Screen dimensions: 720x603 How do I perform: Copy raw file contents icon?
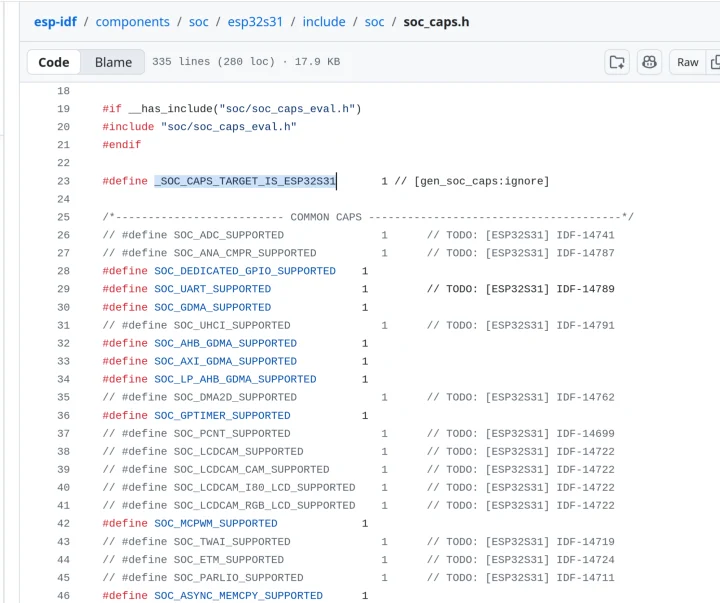[713, 62]
